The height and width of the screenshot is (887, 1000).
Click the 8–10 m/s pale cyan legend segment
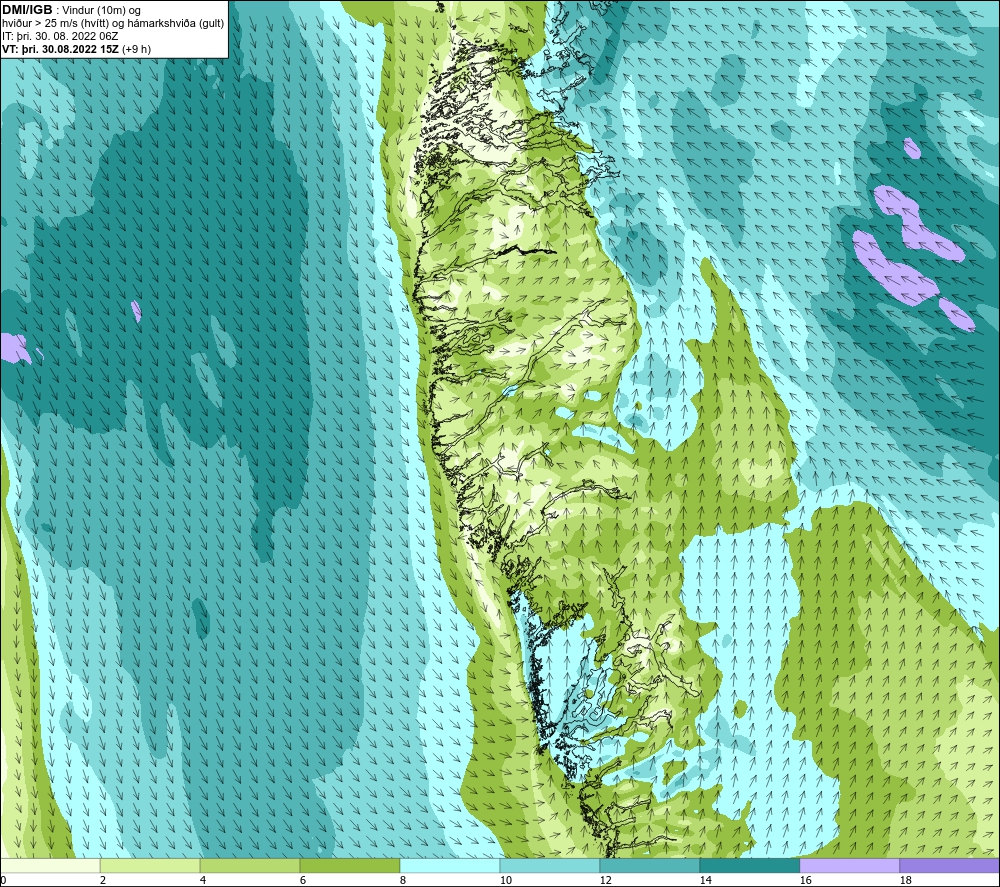pyautogui.click(x=450, y=866)
